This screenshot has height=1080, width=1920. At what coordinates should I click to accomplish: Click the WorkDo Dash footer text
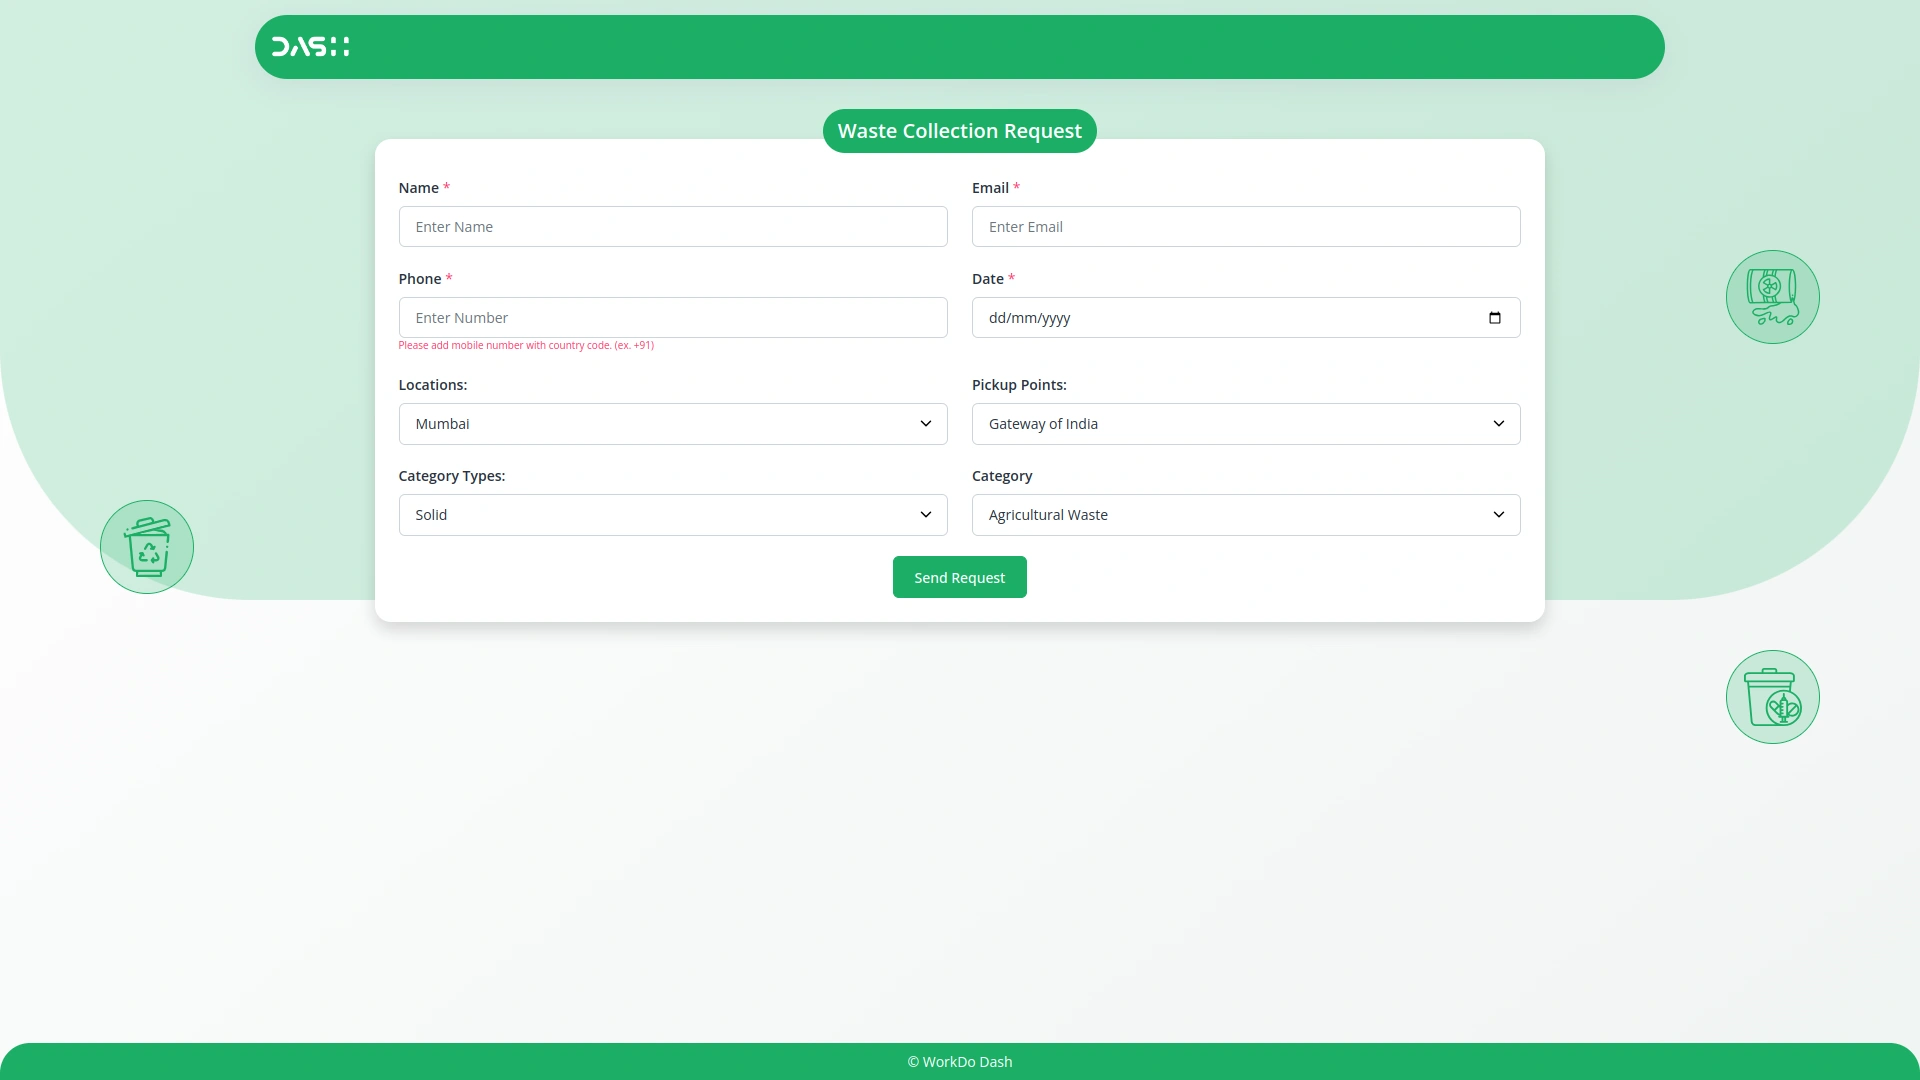(959, 1062)
